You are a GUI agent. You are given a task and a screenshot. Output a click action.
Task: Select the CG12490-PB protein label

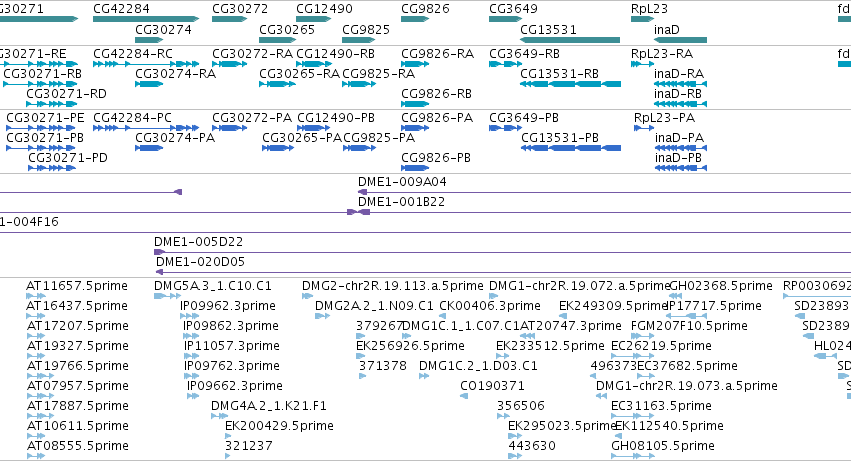336,118
